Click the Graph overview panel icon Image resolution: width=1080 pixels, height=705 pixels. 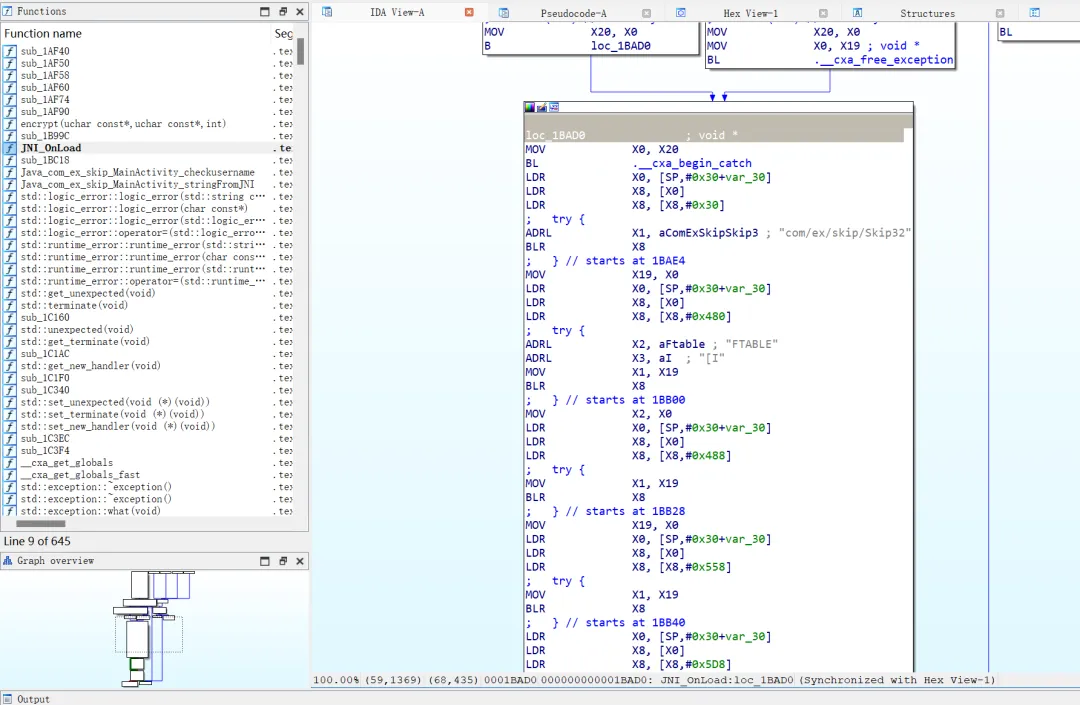[x=7, y=561]
